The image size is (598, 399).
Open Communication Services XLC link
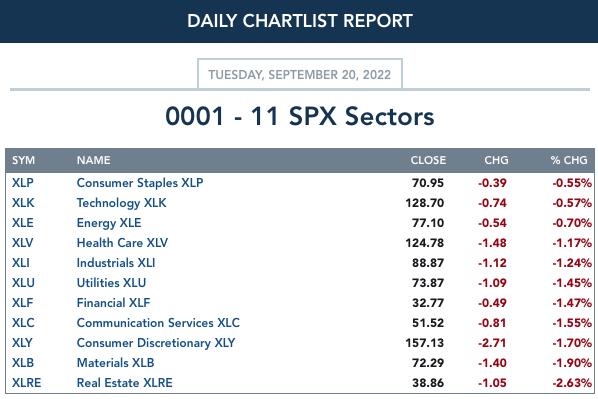tap(158, 323)
